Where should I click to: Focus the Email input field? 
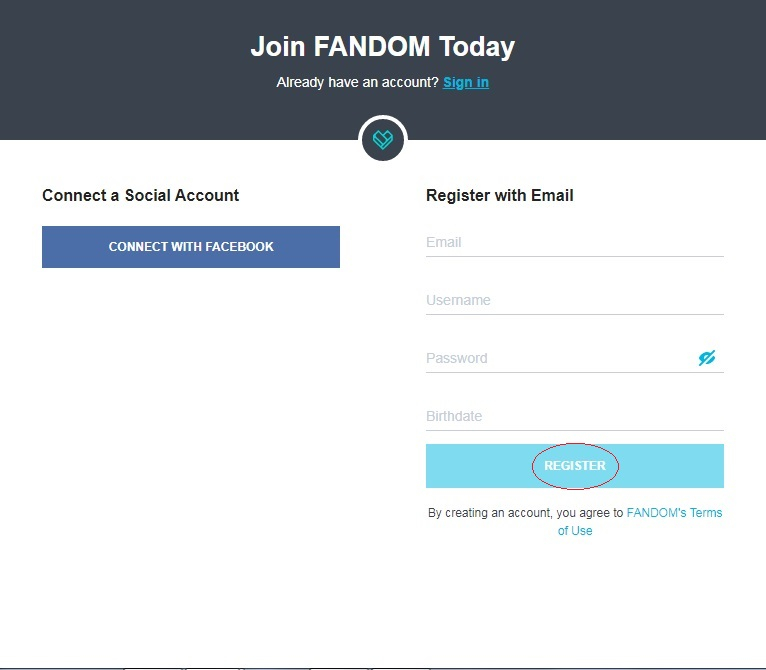[x=574, y=242]
